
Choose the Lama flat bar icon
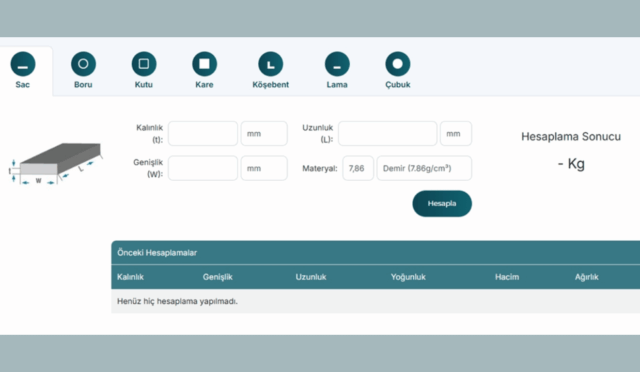tap(337, 64)
